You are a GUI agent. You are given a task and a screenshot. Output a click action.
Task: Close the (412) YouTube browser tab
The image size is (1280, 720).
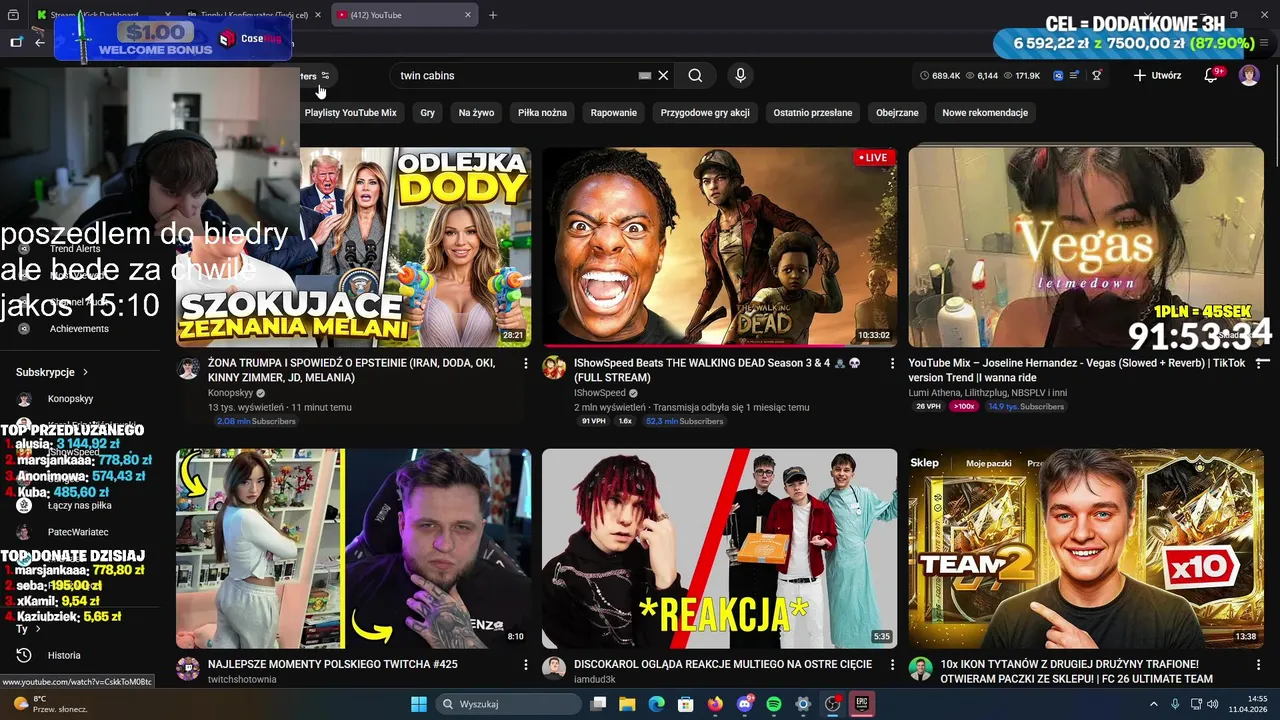point(468,15)
